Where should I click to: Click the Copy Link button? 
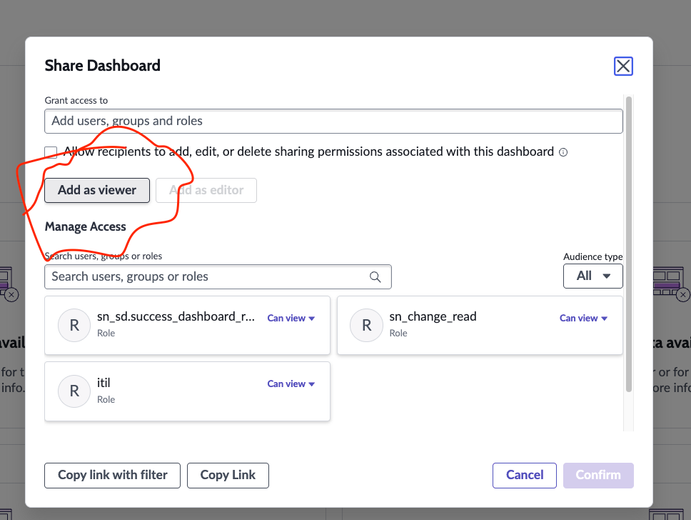[x=228, y=475]
